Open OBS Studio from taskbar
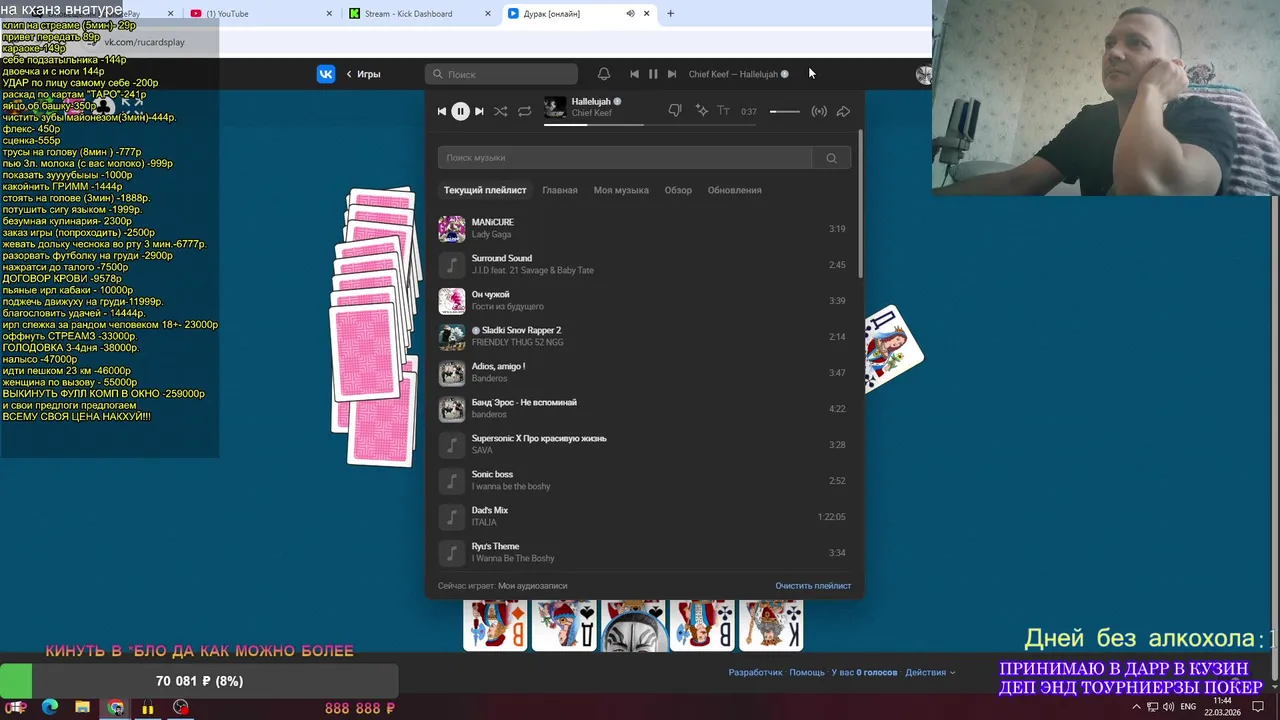1280x720 pixels. point(180,707)
